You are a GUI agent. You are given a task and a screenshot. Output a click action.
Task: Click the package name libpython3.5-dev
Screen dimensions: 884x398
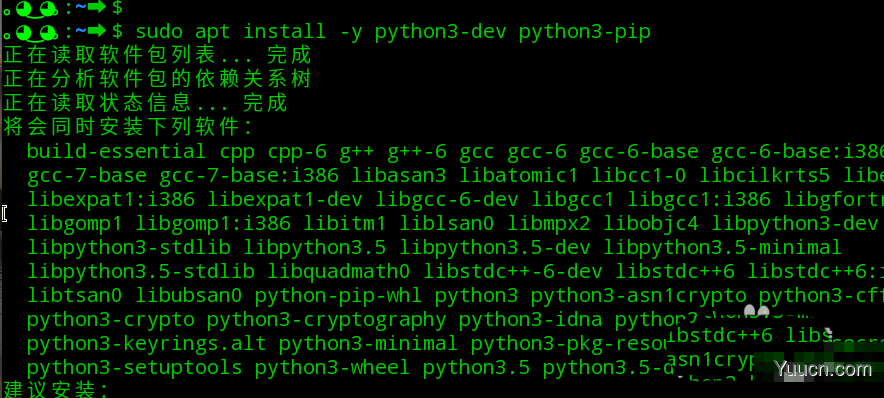tap(494, 248)
